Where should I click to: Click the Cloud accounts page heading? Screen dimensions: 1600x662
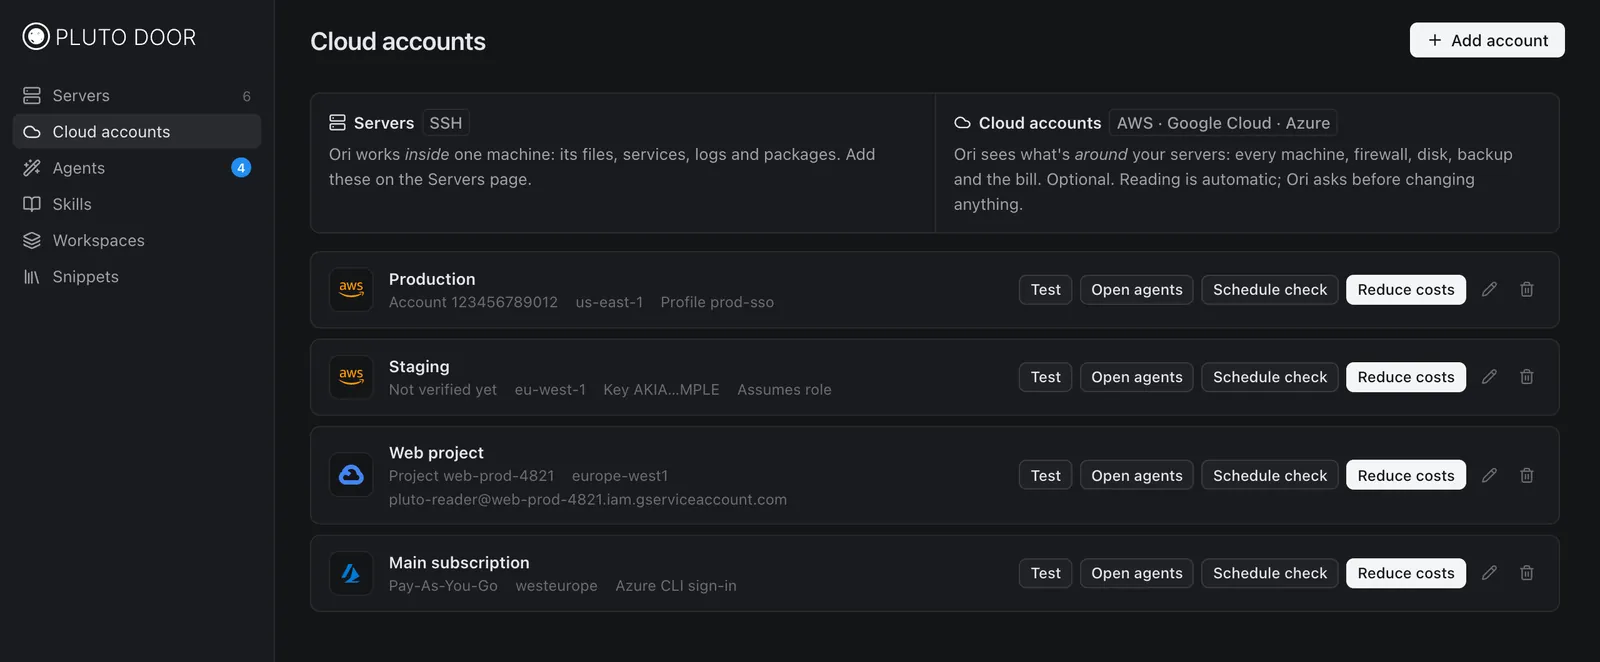[398, 41]
